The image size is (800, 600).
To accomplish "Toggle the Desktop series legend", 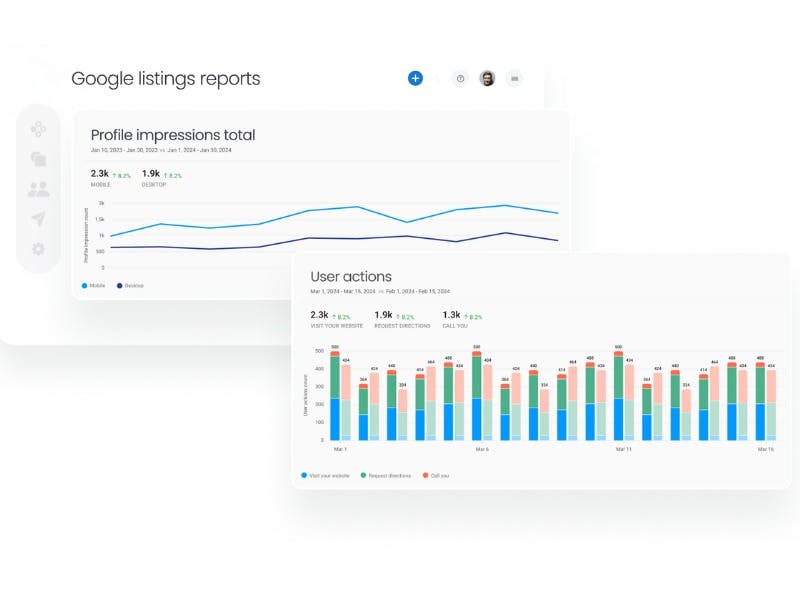I will coord(131,285).
